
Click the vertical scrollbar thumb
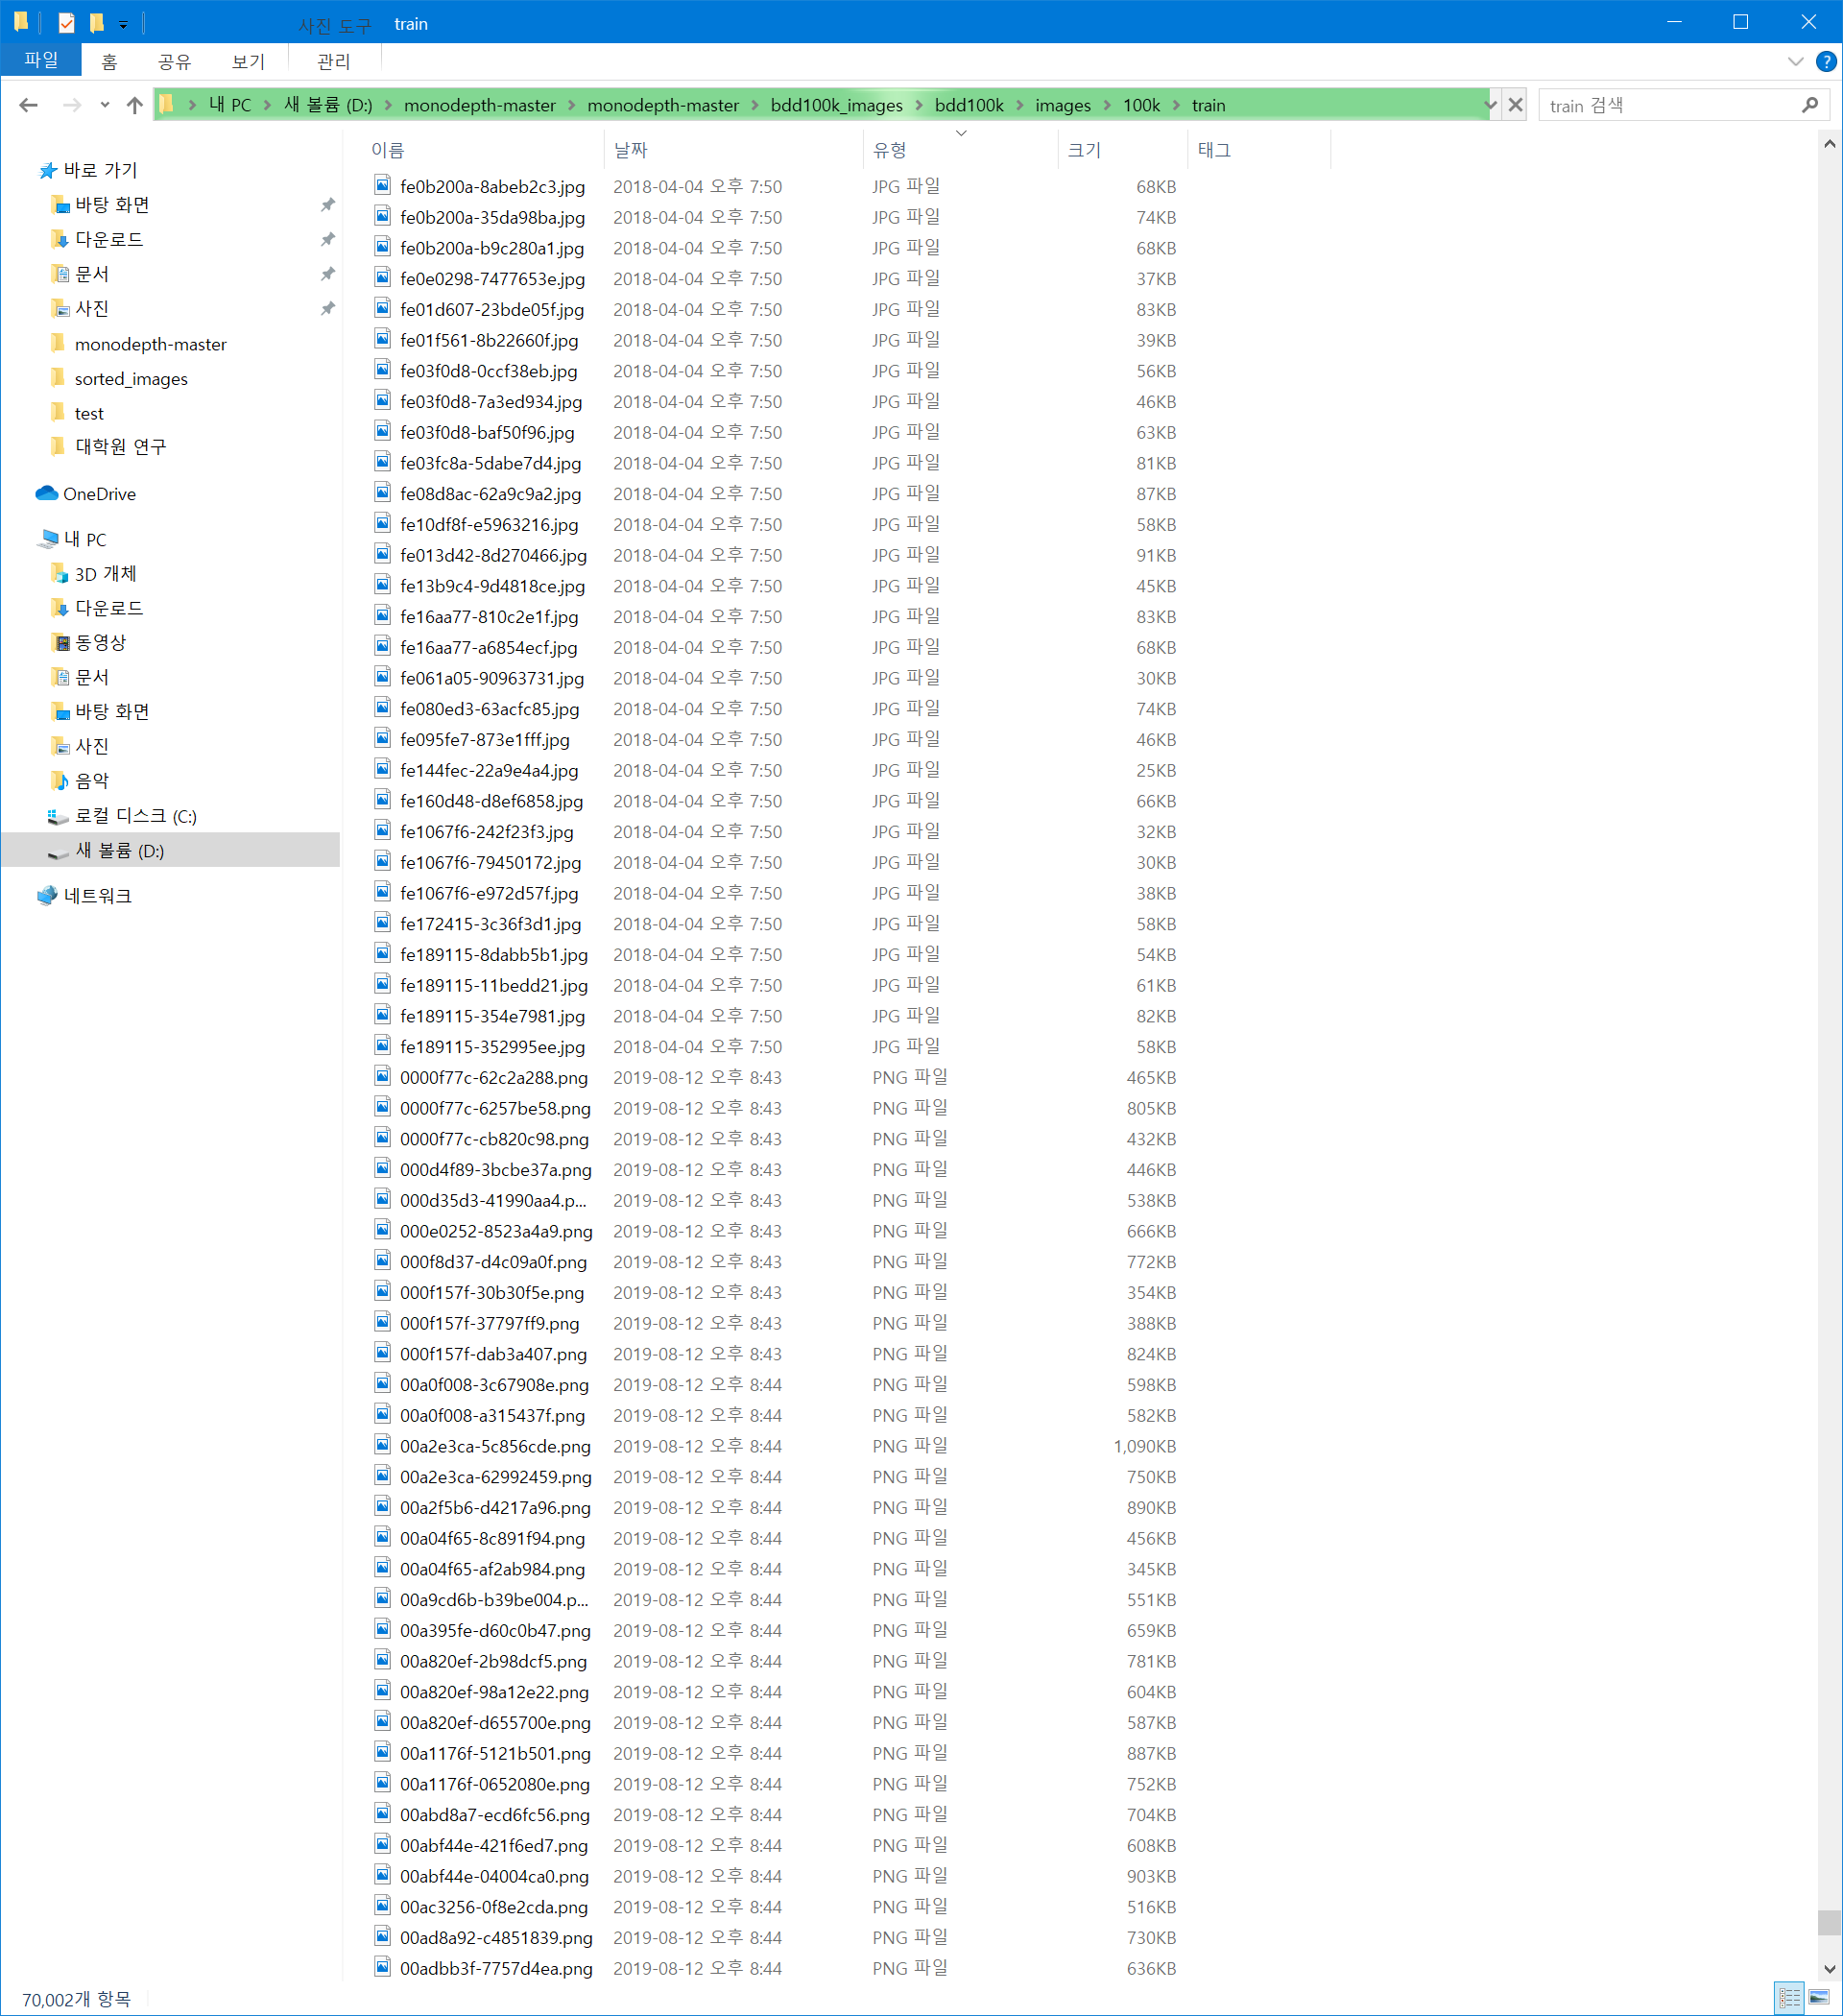(1828, 1922)
